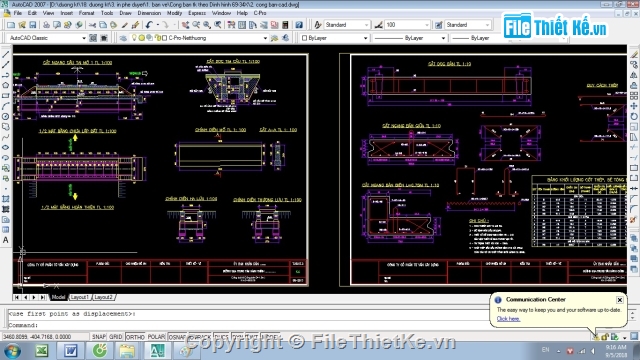Open the AutoCAD Classic workspace dropdown
The image size is (640, 360).
tap(47, 38)
